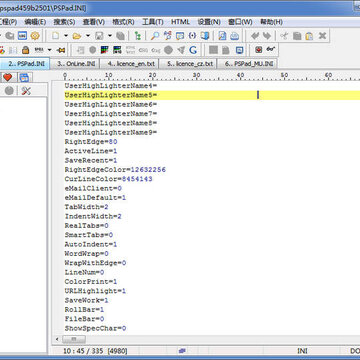Delete using the gray X toolbar icon
Viewport: 360px width, 360px height.
click(322, 36)
